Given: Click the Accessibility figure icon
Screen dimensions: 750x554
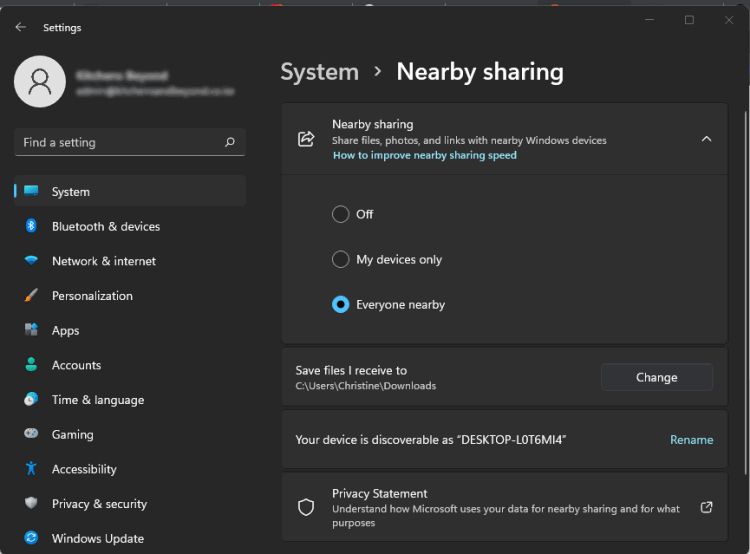Looking at the screenshot, I should [31, 468].
